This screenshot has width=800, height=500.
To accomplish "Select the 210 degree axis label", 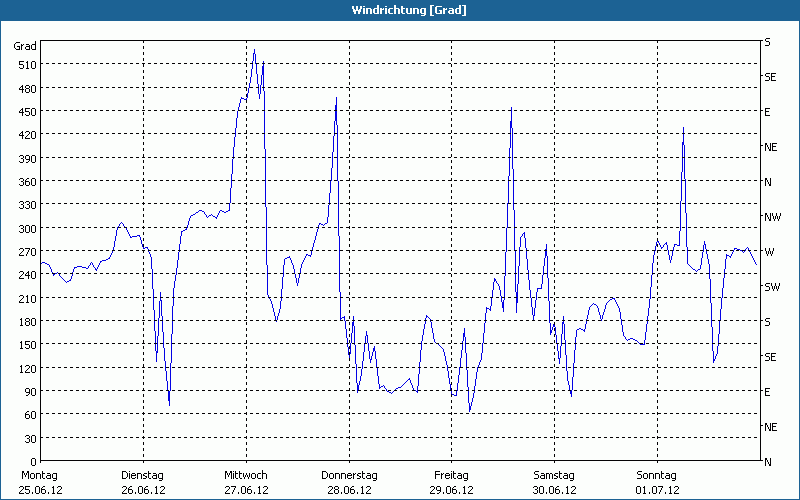I will [27, 298].
